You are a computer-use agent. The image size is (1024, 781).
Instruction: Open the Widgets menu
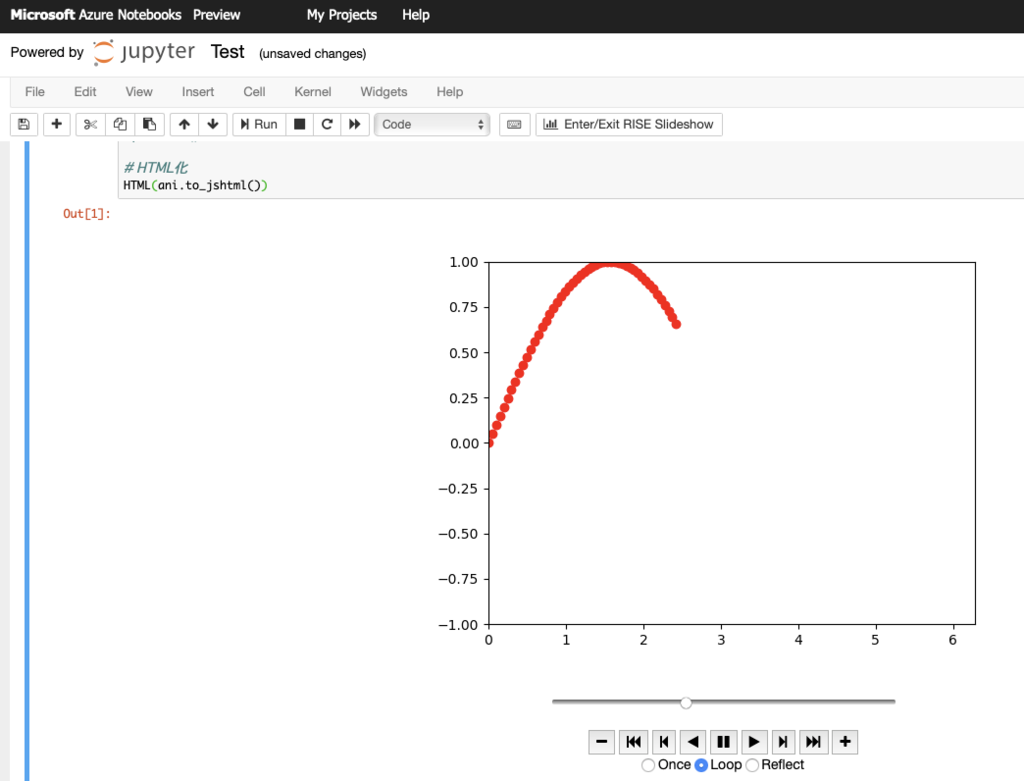point(383,91)
